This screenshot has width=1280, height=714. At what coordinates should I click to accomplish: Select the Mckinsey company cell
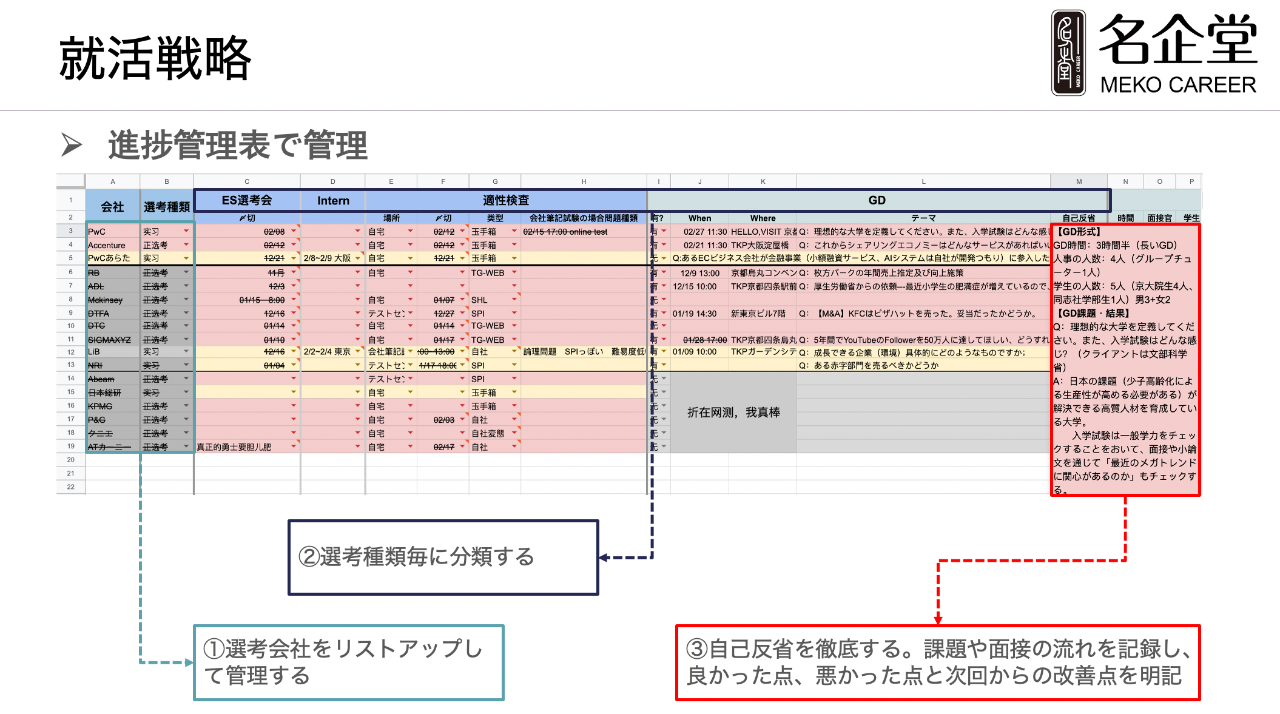(x=112, y=299)
